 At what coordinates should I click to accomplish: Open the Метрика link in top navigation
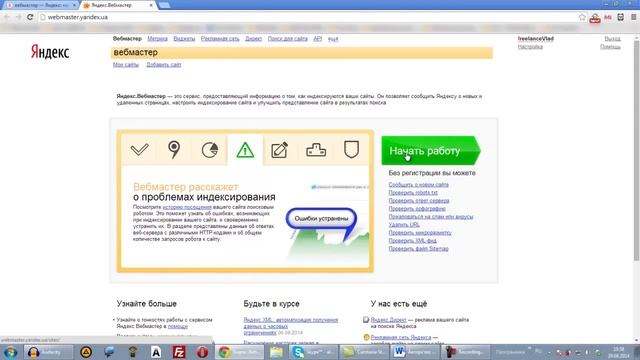click(x=158, y=39)
